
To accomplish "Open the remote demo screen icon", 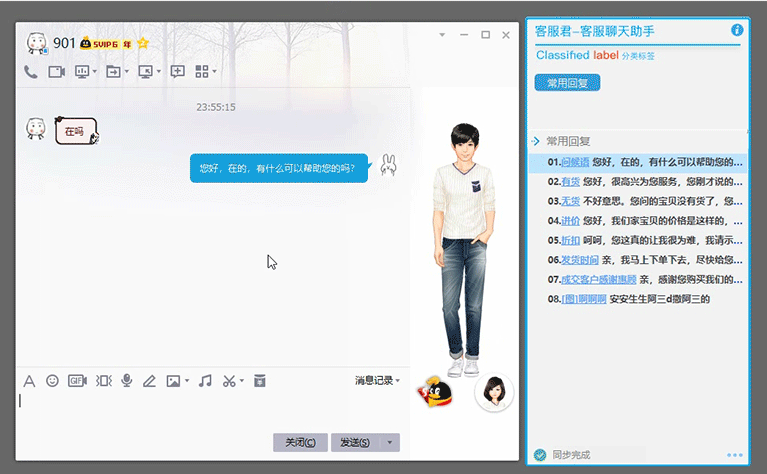I will (x=82, y=72).
